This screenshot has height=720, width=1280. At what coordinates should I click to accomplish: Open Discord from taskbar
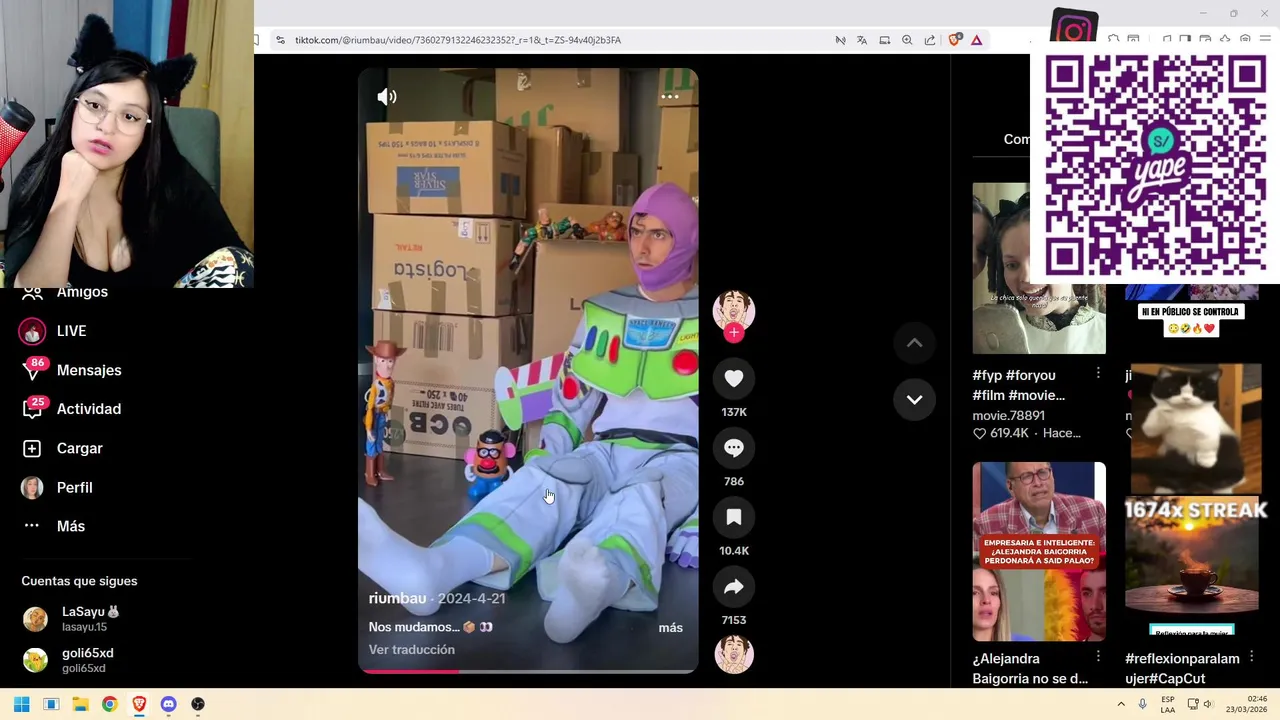[168, 704]
